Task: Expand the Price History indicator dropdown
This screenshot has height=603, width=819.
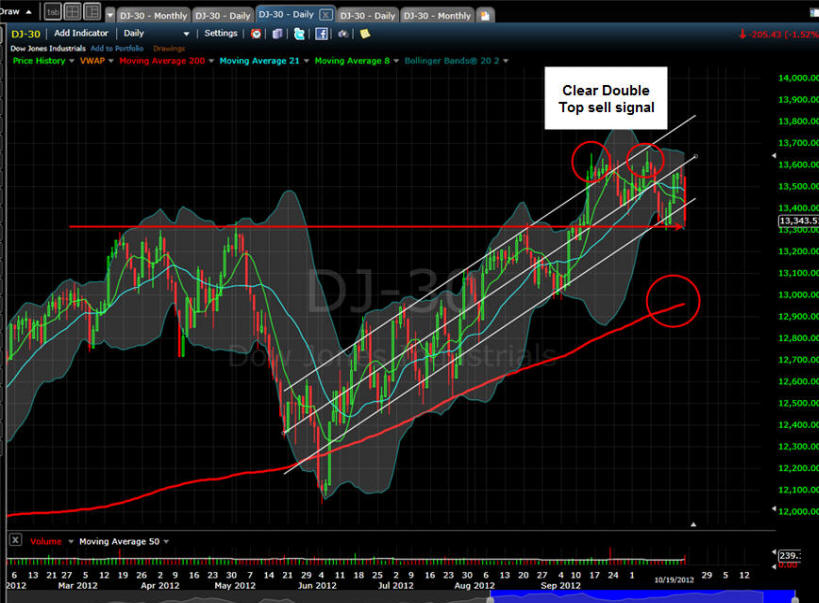Action: click(x=72, y=61)
